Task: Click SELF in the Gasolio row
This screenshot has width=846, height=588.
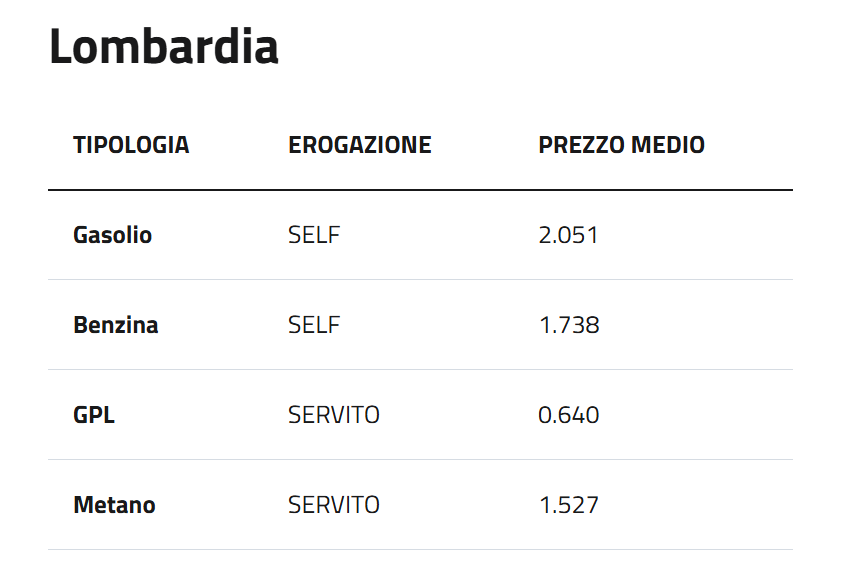Action: tap(313, 235)
